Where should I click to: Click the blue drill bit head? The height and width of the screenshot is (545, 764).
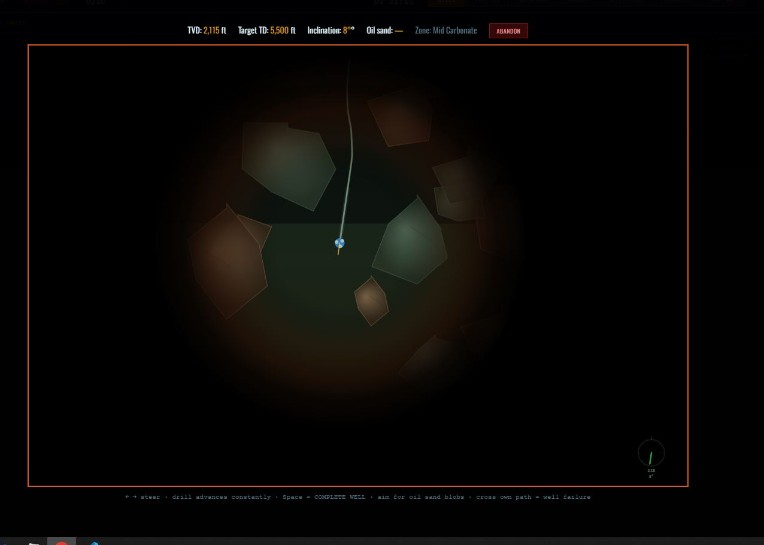pos(340,243)
